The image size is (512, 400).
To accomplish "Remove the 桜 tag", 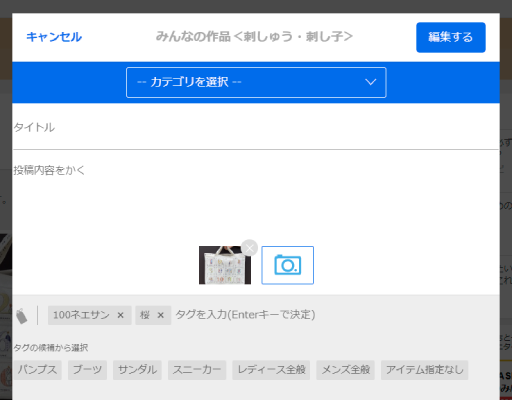I will click(161, 315).
